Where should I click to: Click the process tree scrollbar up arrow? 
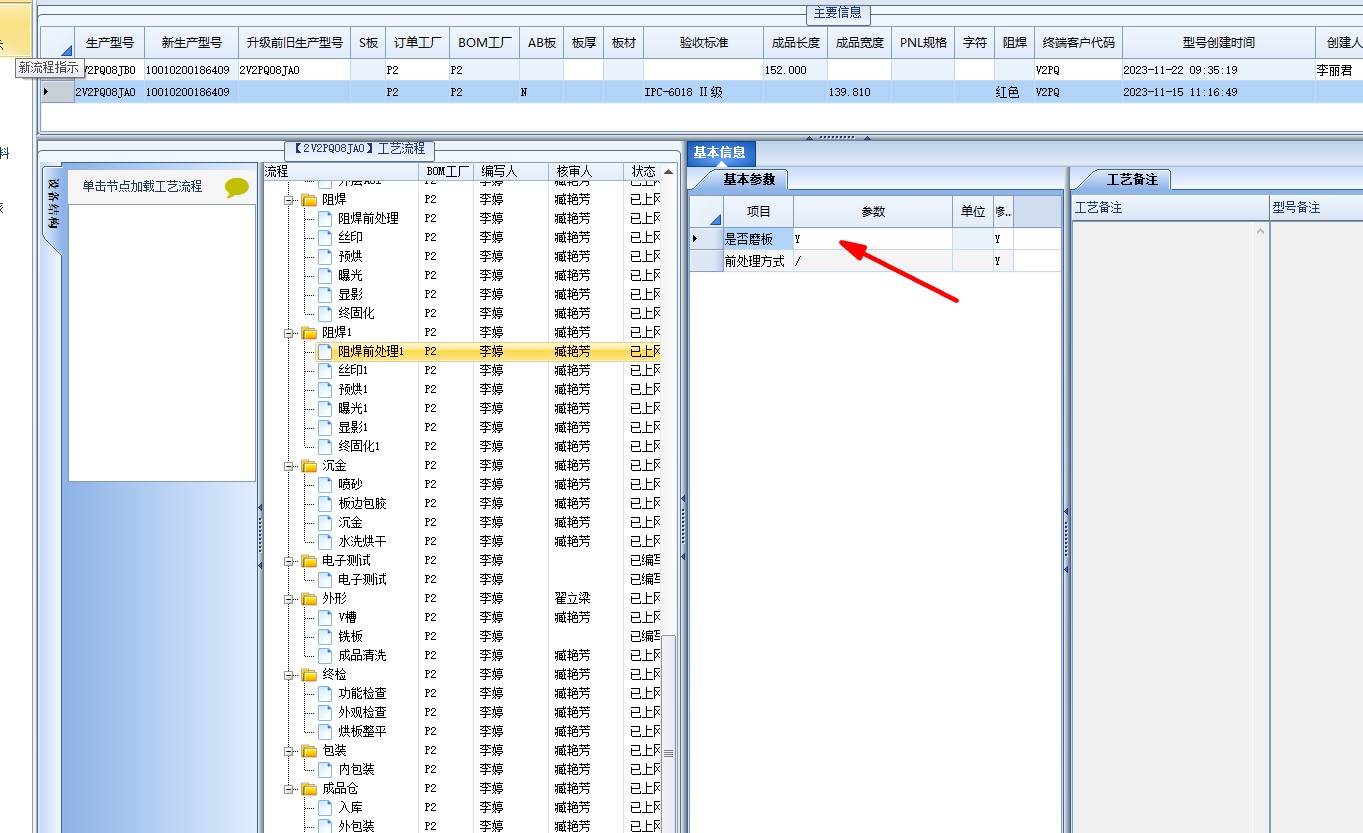pos(669,170)
